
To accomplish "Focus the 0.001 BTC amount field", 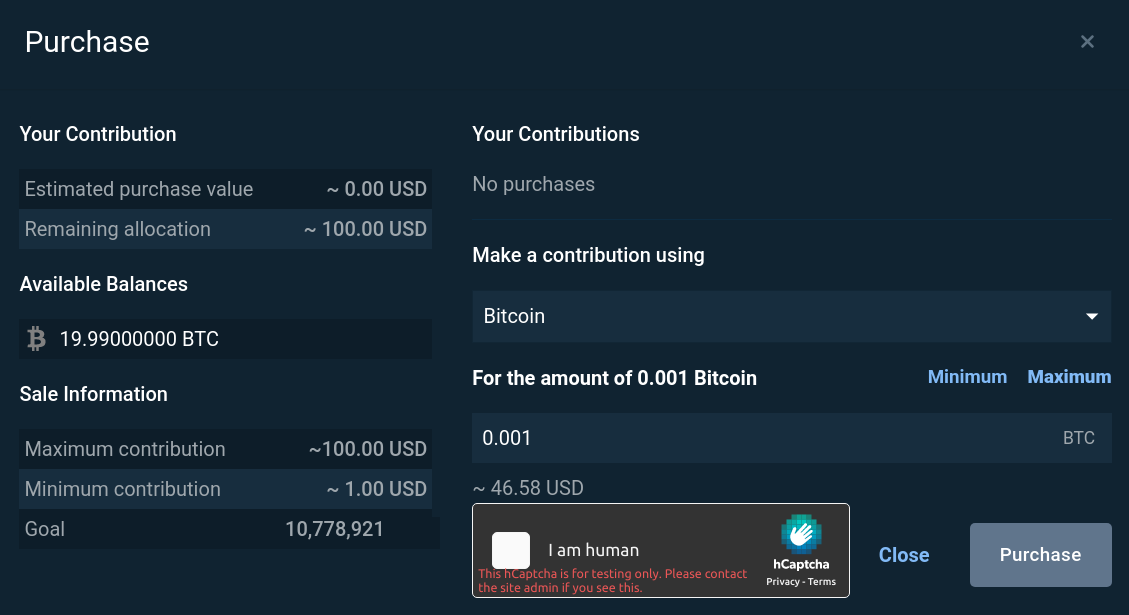I will click(x=791, y=438).
